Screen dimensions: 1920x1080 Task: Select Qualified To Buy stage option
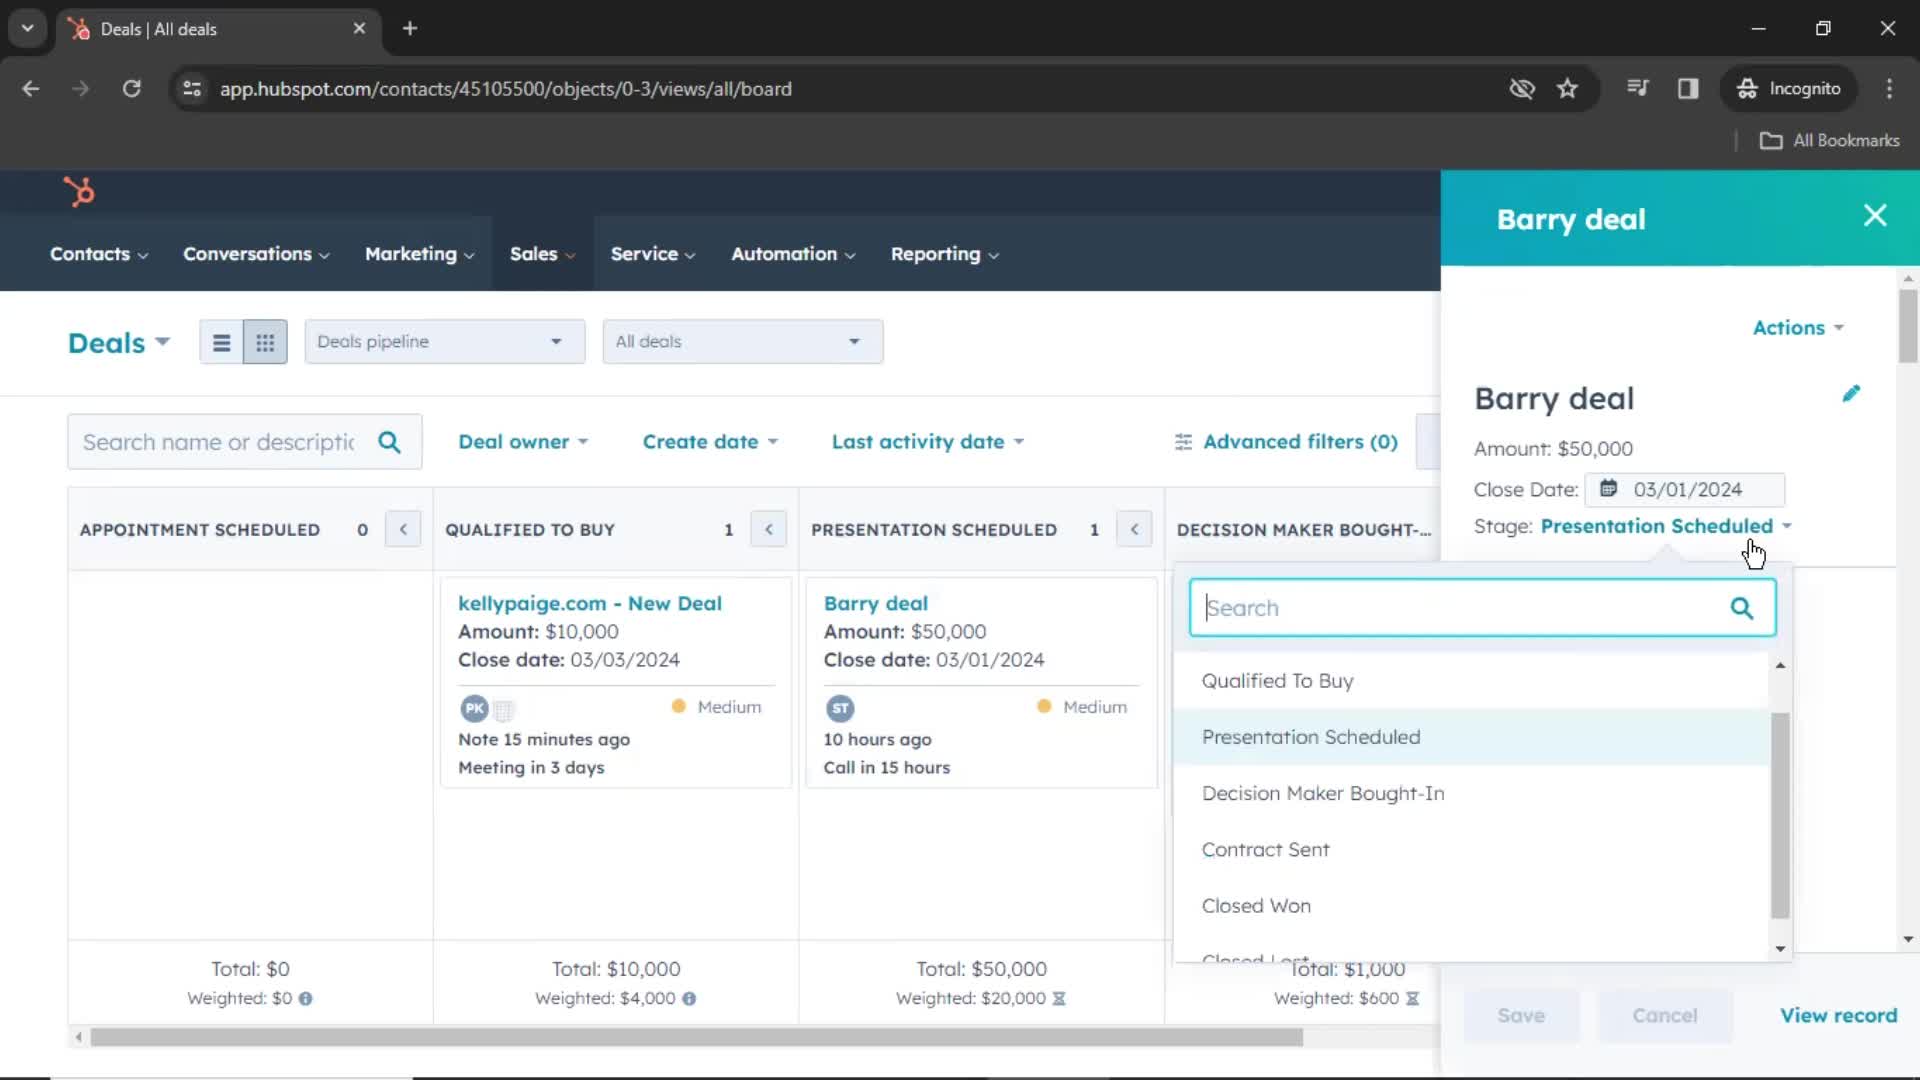[1471, 681]
